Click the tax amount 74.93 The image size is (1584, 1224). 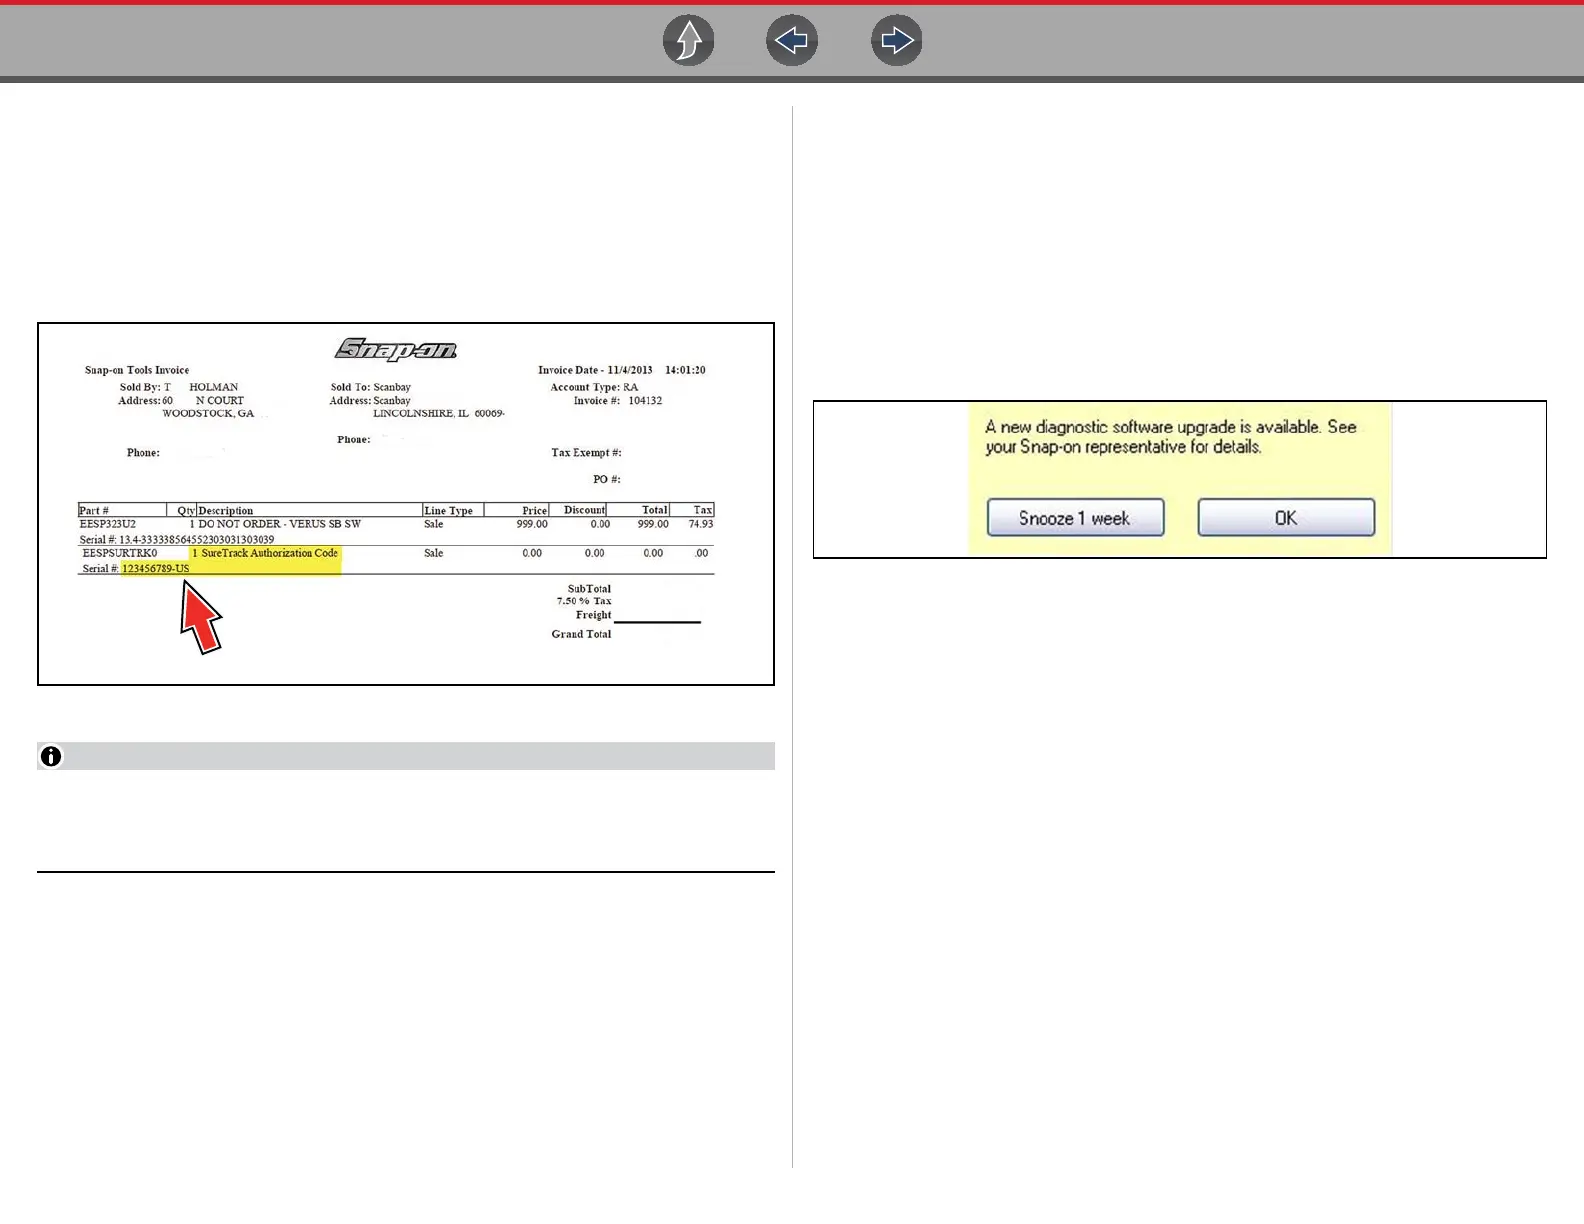coord(701,524)
